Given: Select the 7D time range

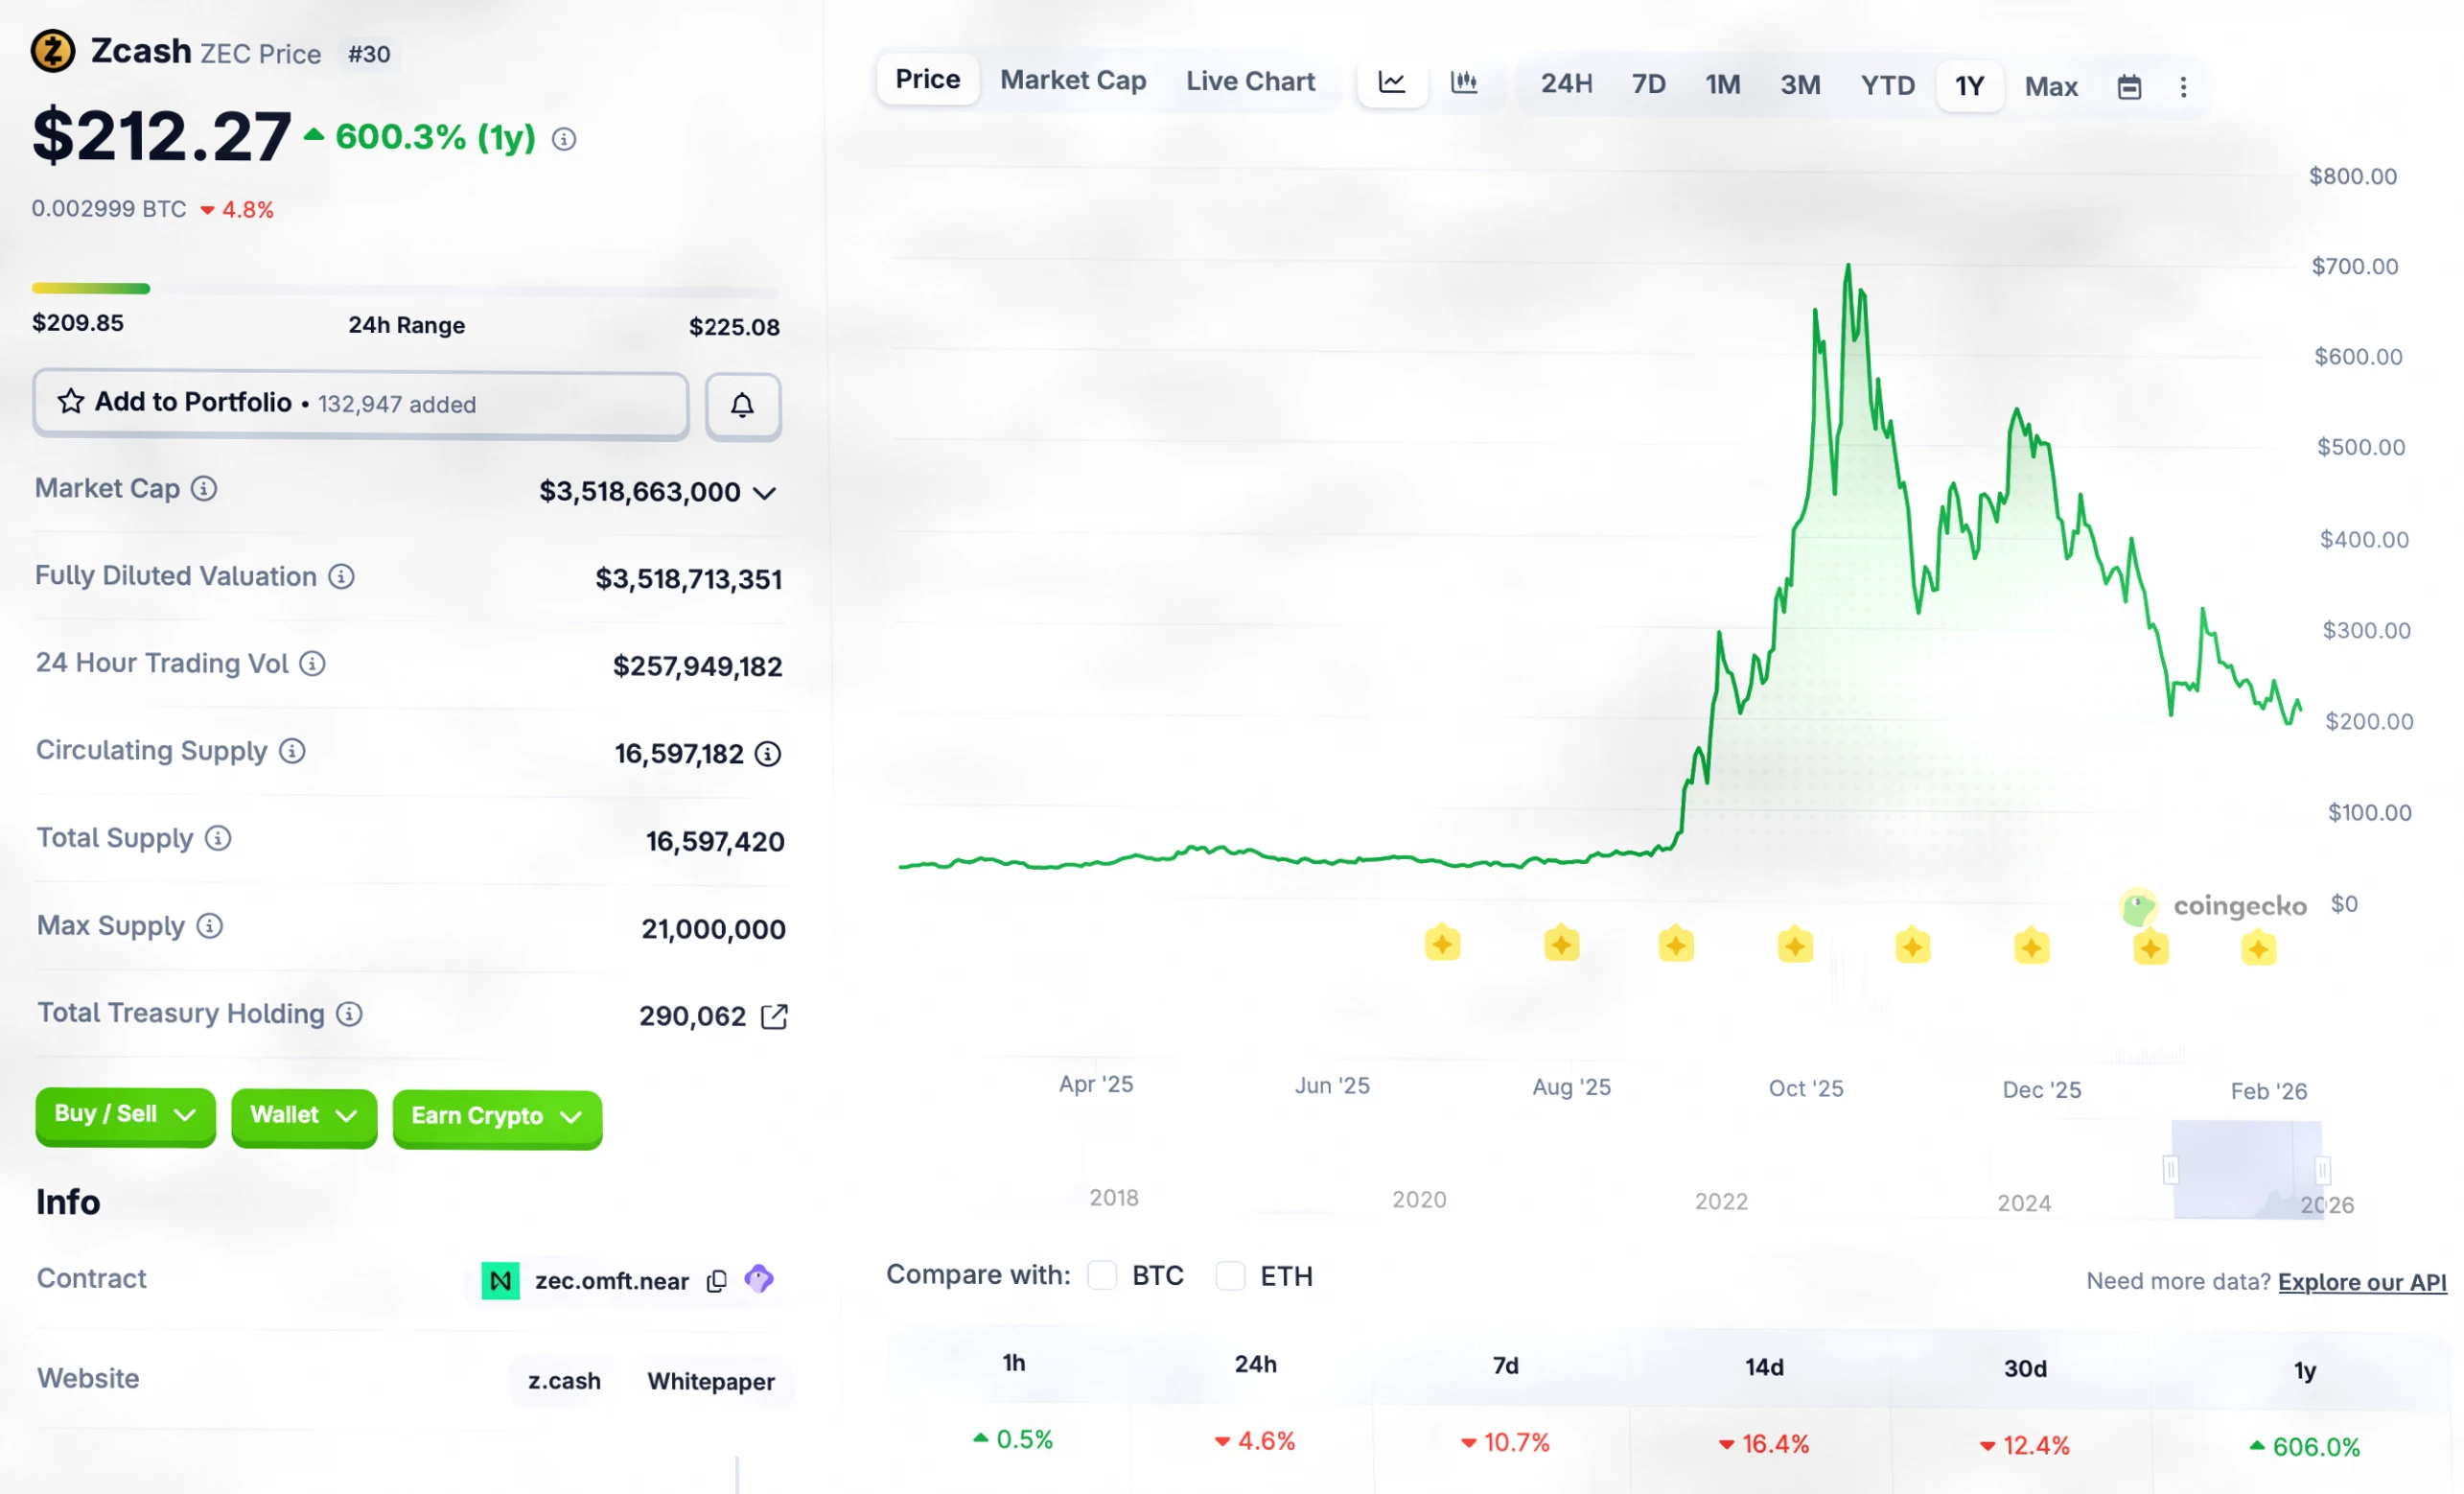Looking at the screenshot, I should click(1648, 84).
